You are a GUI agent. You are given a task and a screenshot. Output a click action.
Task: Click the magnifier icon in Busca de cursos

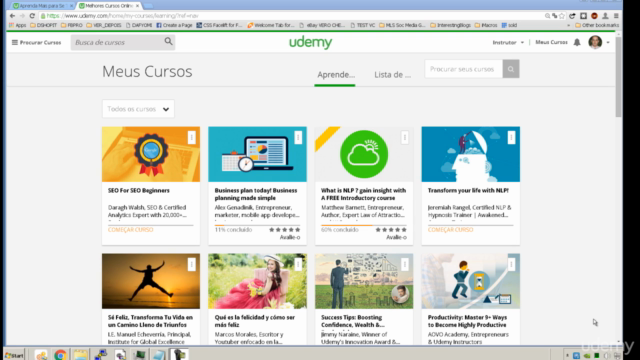pos(168,42)
